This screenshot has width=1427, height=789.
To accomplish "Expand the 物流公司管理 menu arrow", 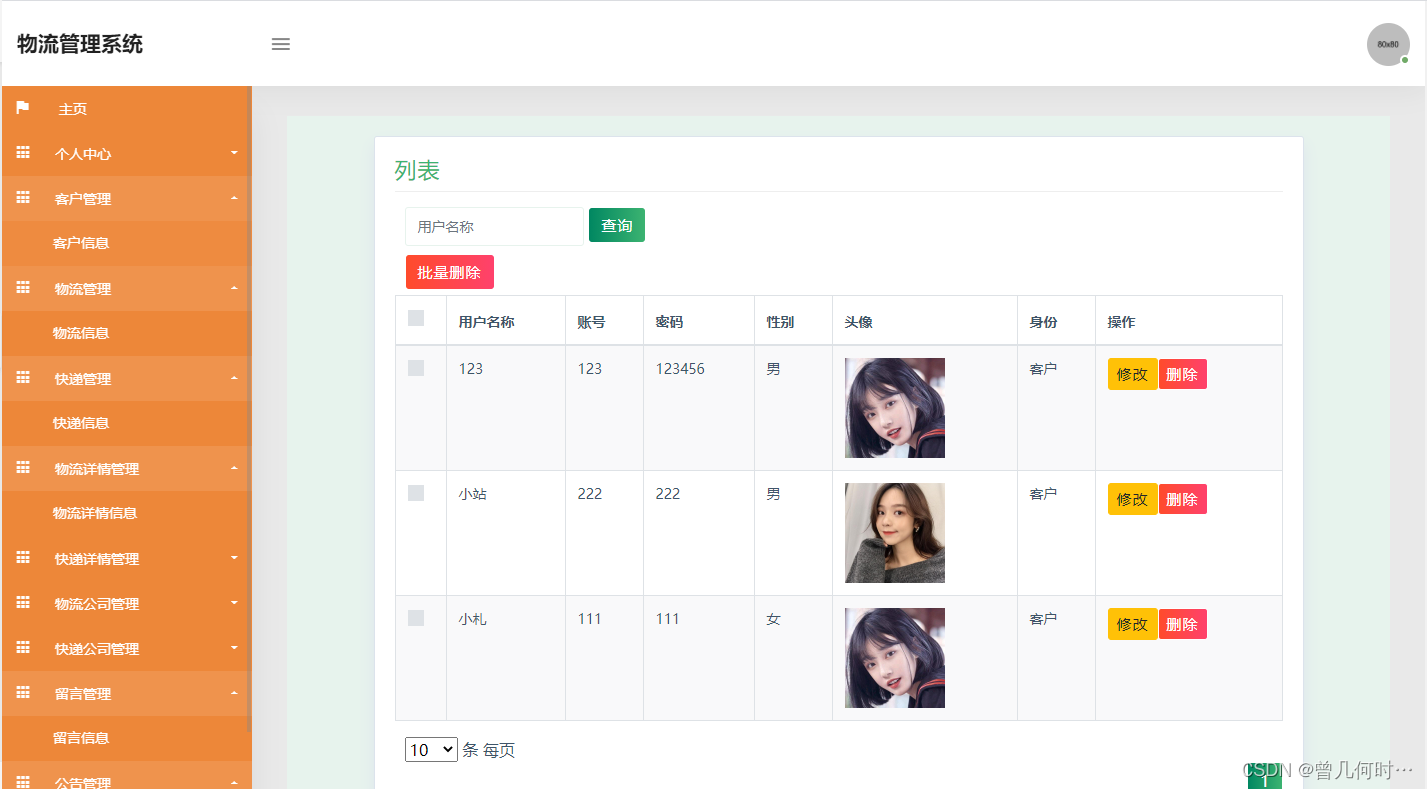I will point(234,603).
